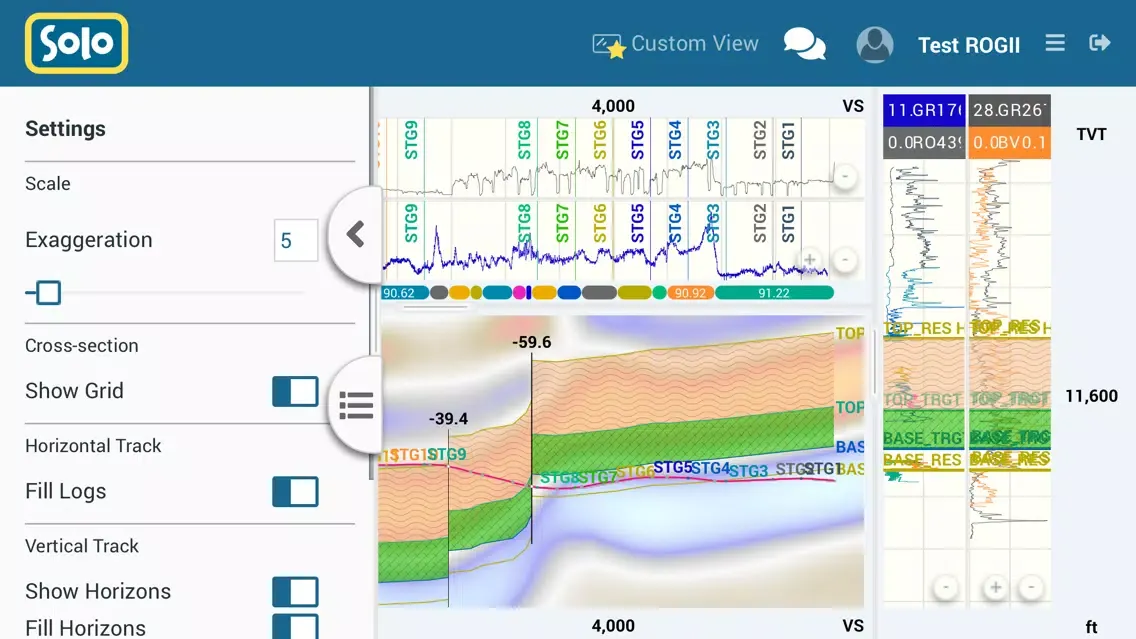This screenshot has height=639, width=1136.
Task: Toggle the Fill Logs switch
Action: (296, 492)
